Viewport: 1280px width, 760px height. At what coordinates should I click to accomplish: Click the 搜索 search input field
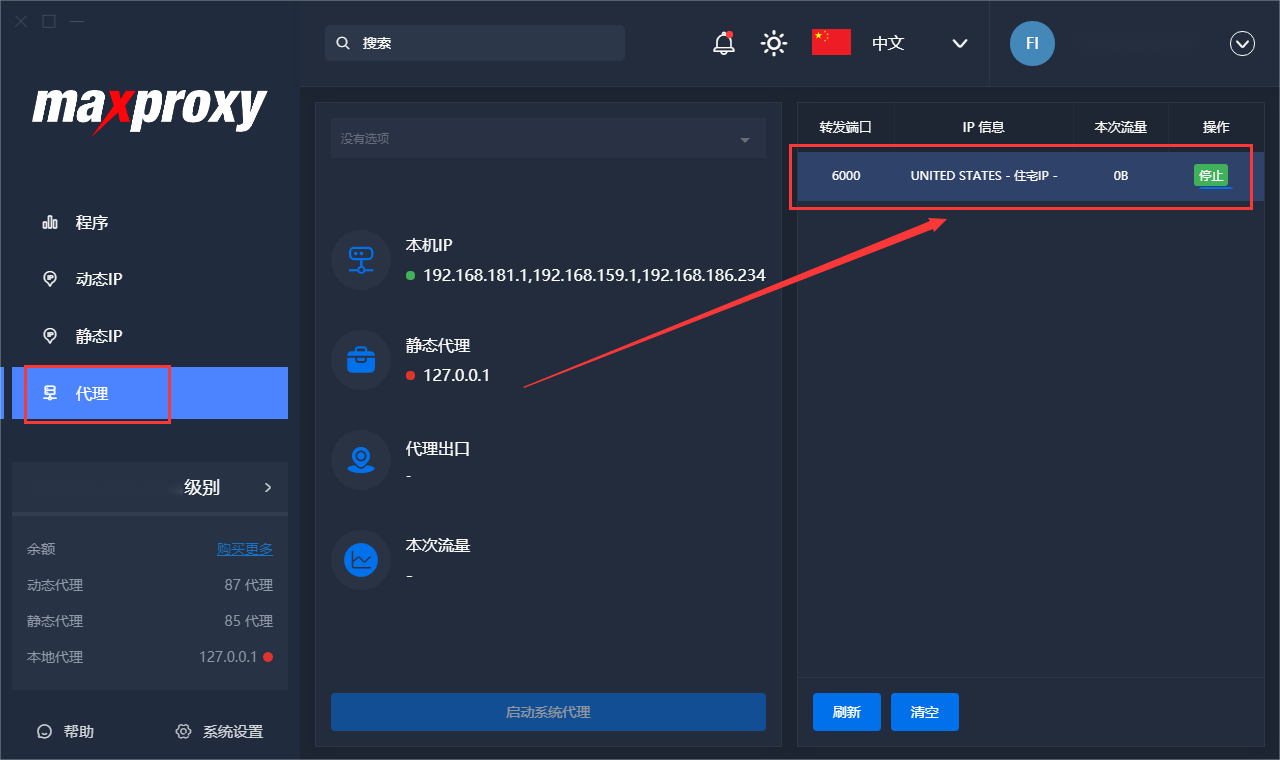point(475,42)
